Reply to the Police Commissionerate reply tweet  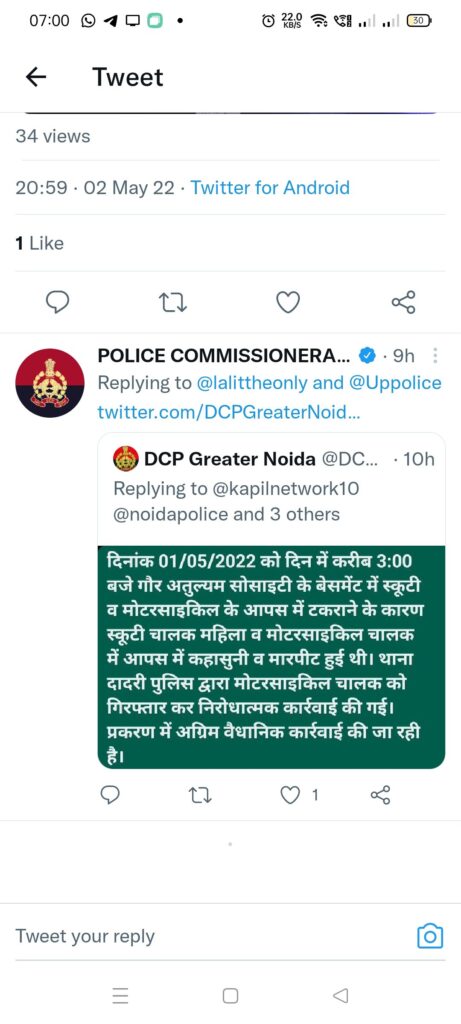(x=110, y=795)
